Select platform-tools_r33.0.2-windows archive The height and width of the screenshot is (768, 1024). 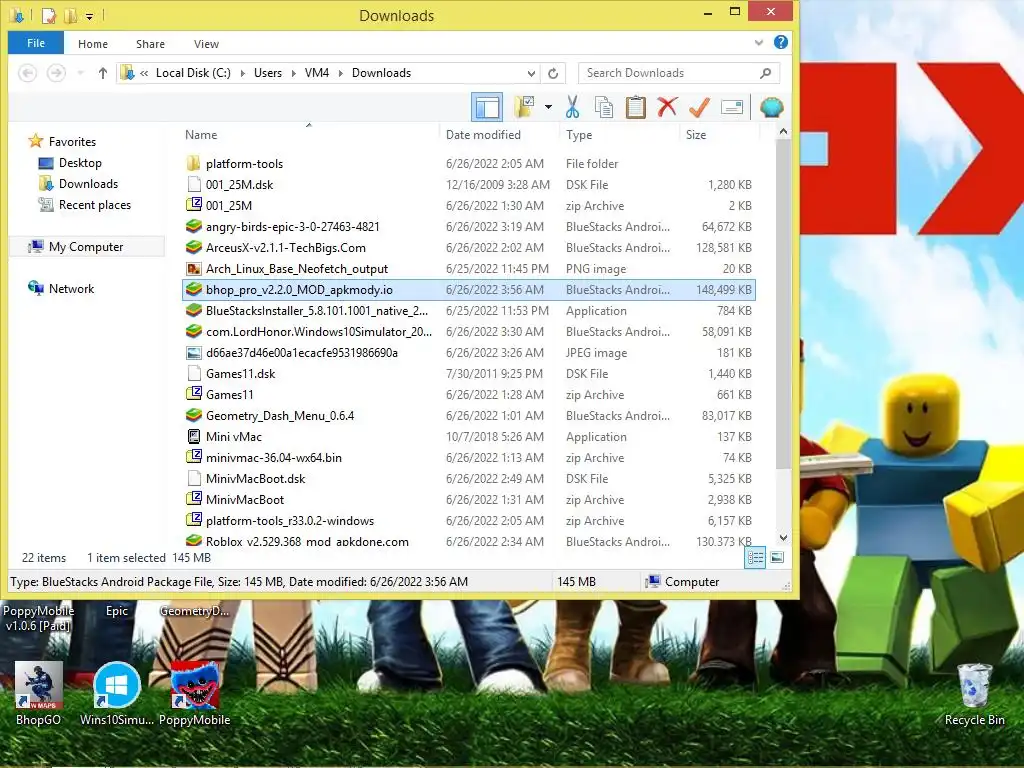tap(290, 520)
